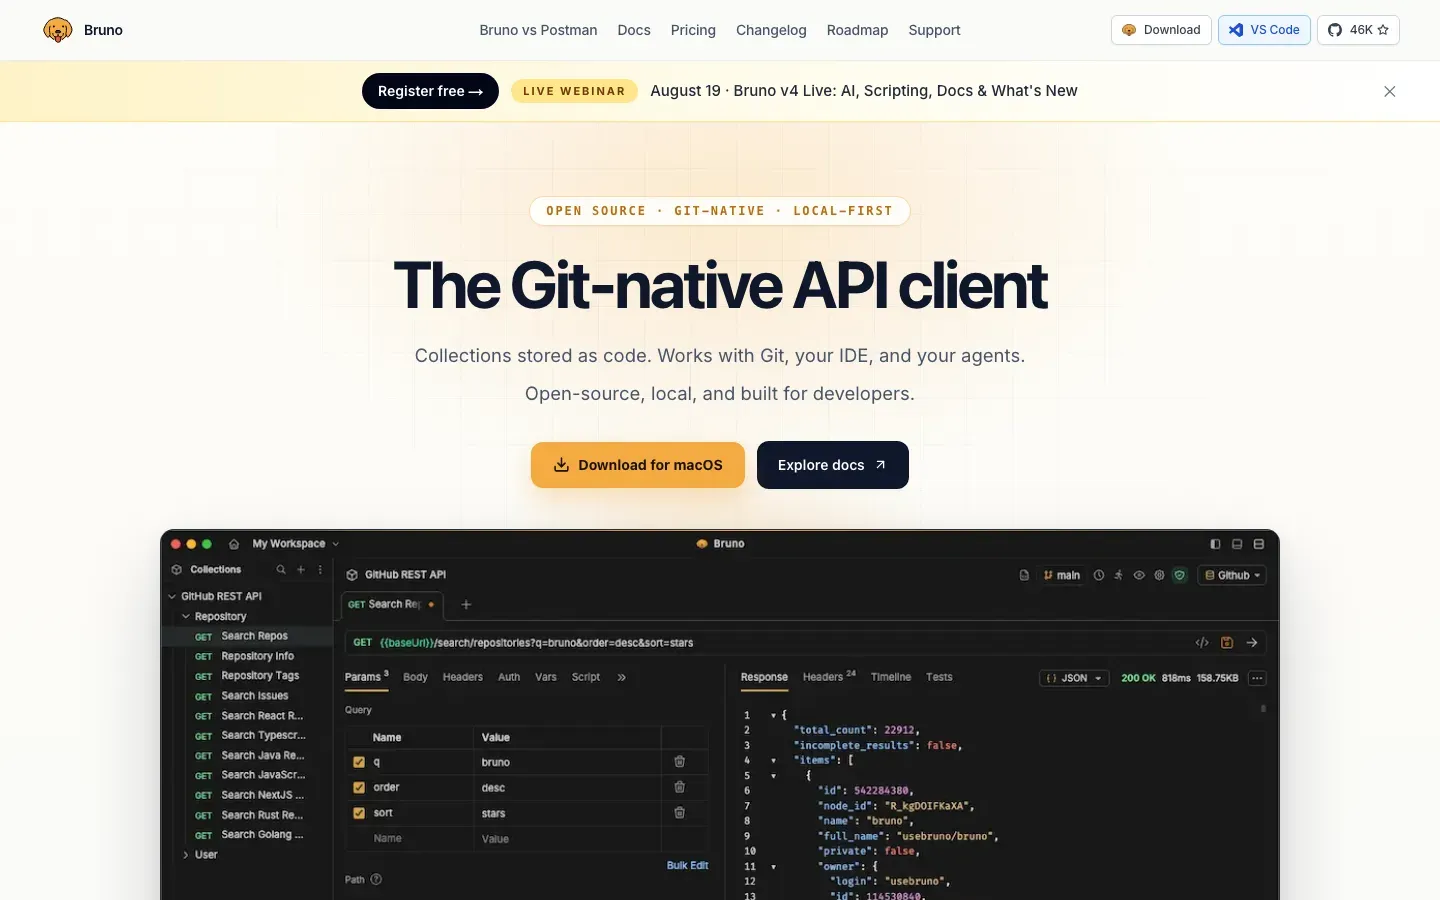Viewport: 1440px width, 900px height.
Task: Expand the User folder
Action: pyautogui.click(x=186, y=855)
